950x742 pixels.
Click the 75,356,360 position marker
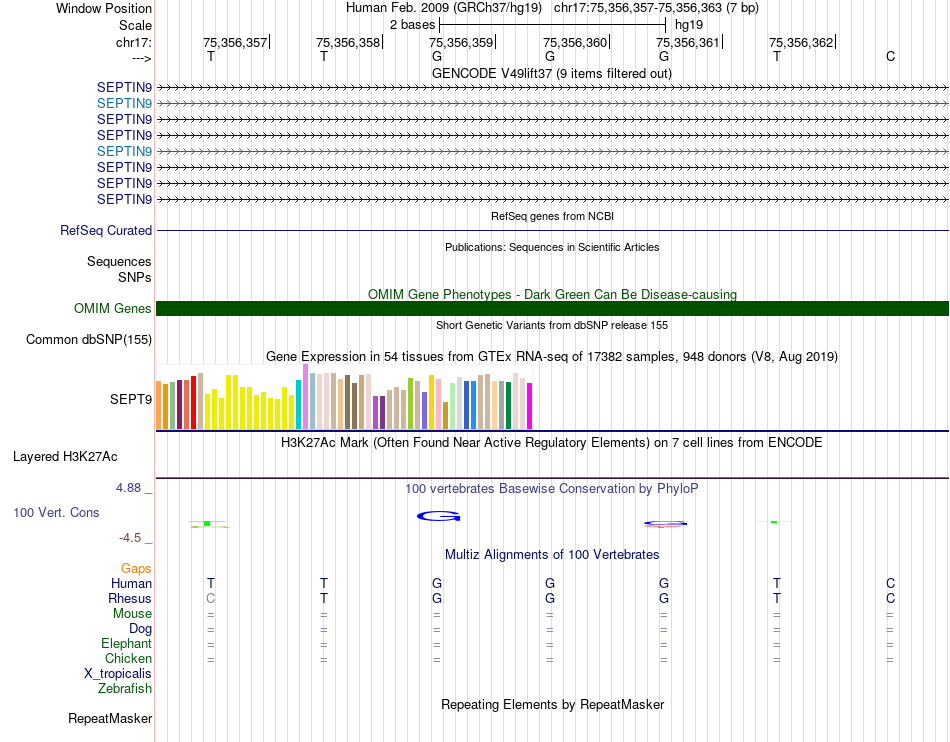point(574,42)
